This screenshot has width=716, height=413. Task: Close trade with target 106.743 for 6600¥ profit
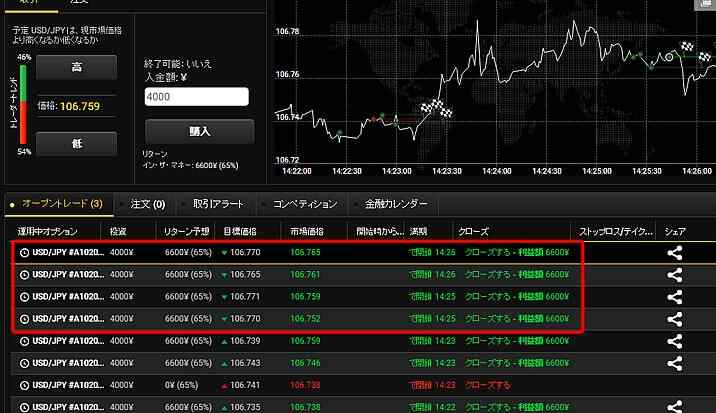click(x=516, y=363)
